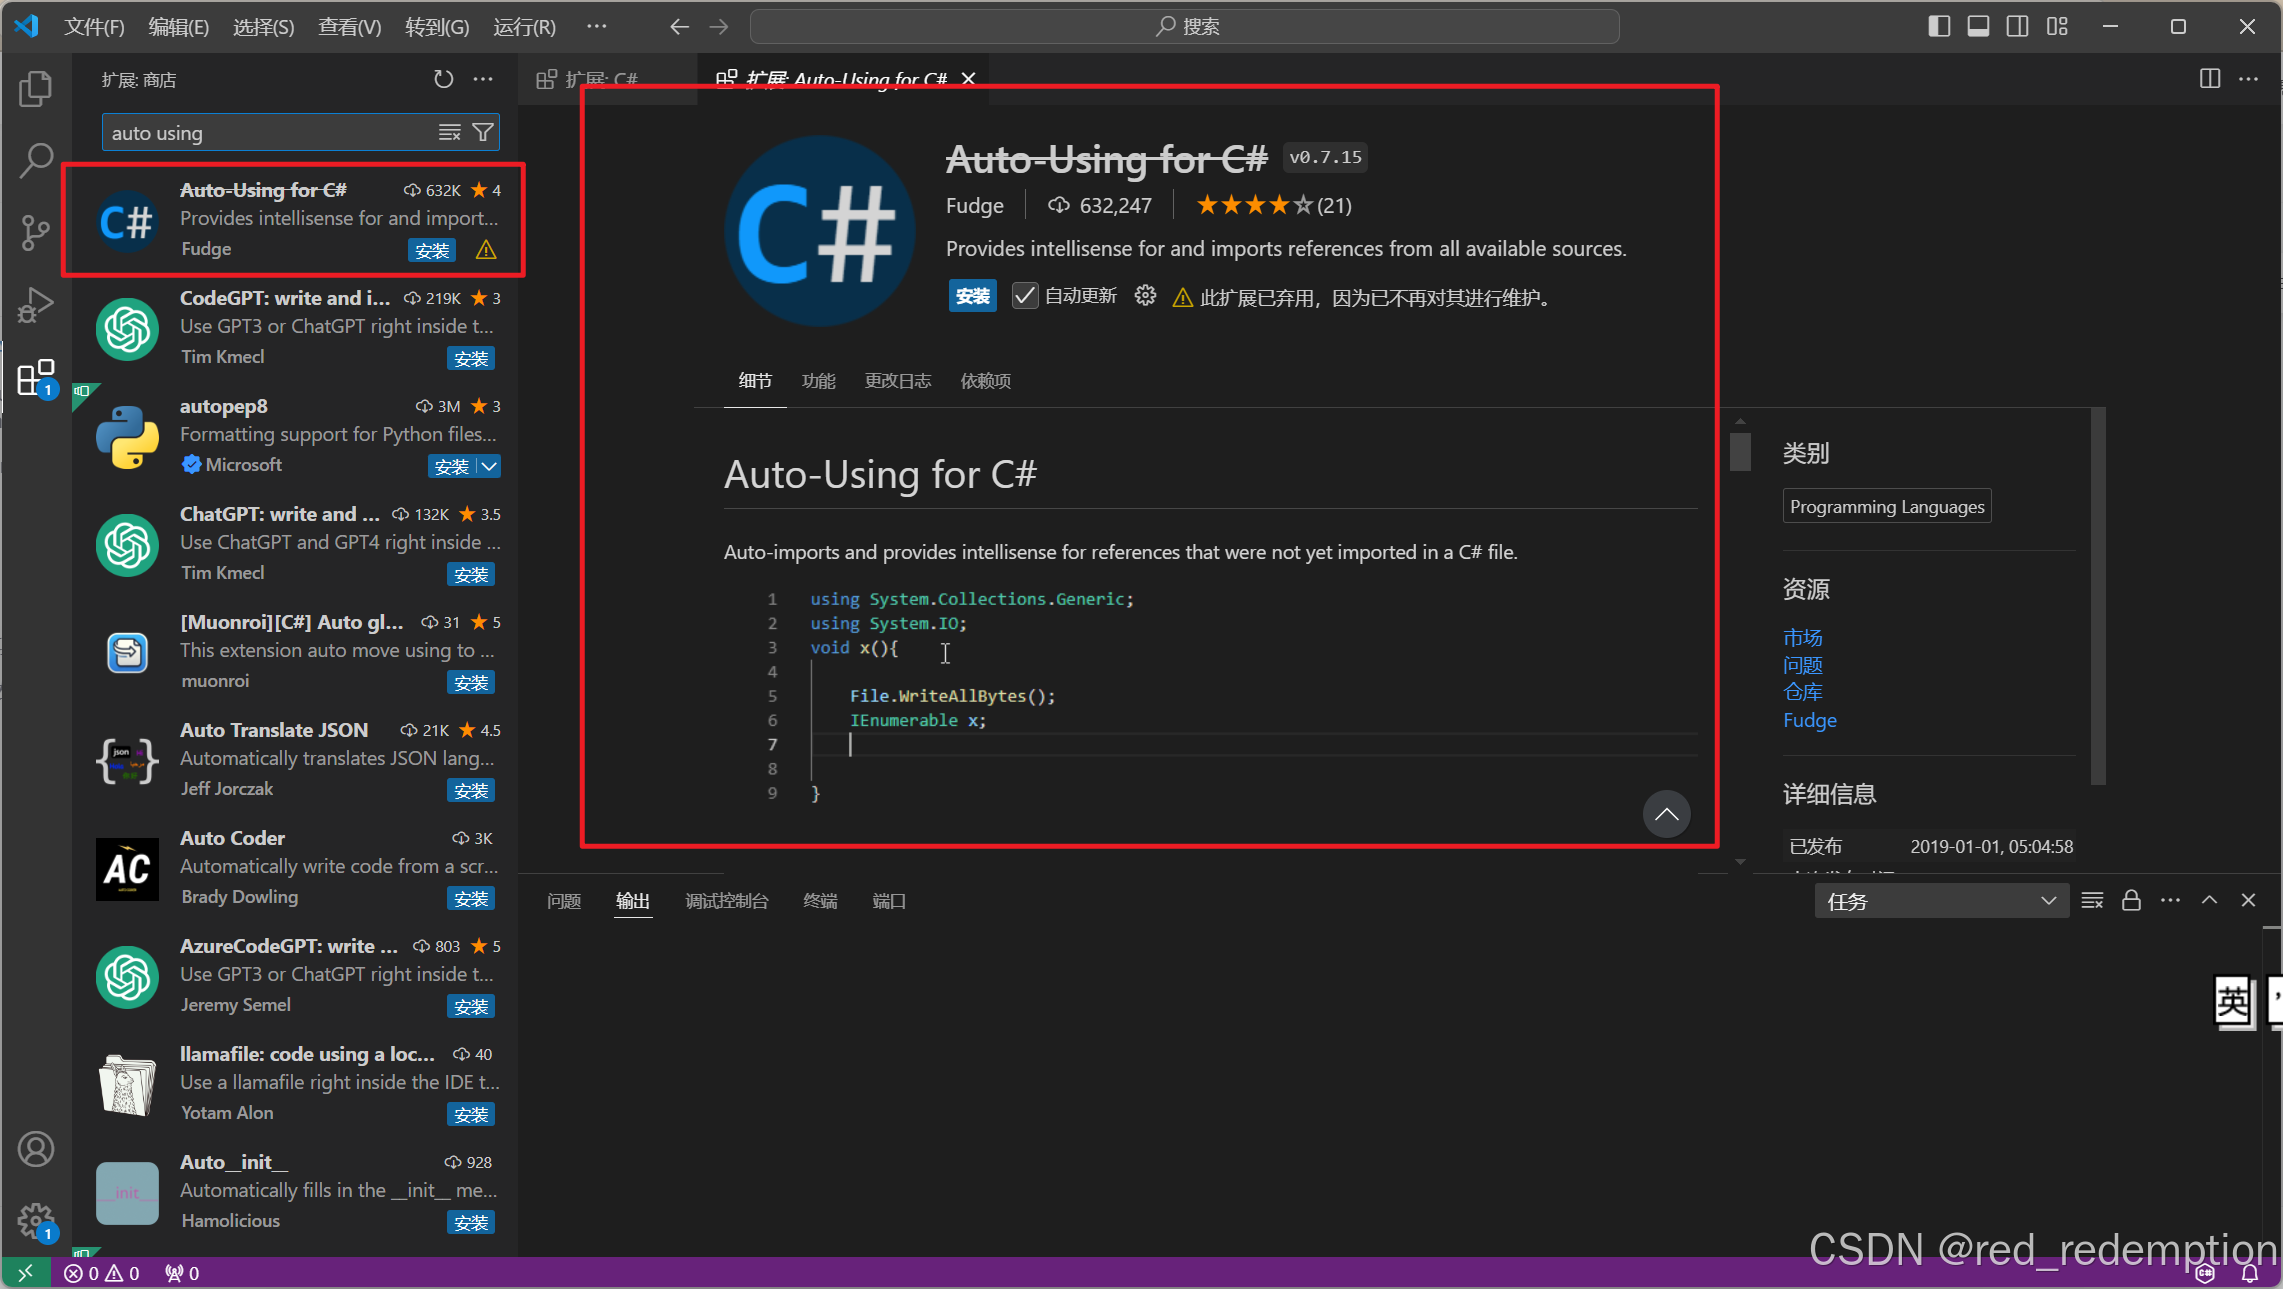The height and width of the screenshot is (1289, 2283).
Task: Click the top command center search bar
Action: [1185, 27]
